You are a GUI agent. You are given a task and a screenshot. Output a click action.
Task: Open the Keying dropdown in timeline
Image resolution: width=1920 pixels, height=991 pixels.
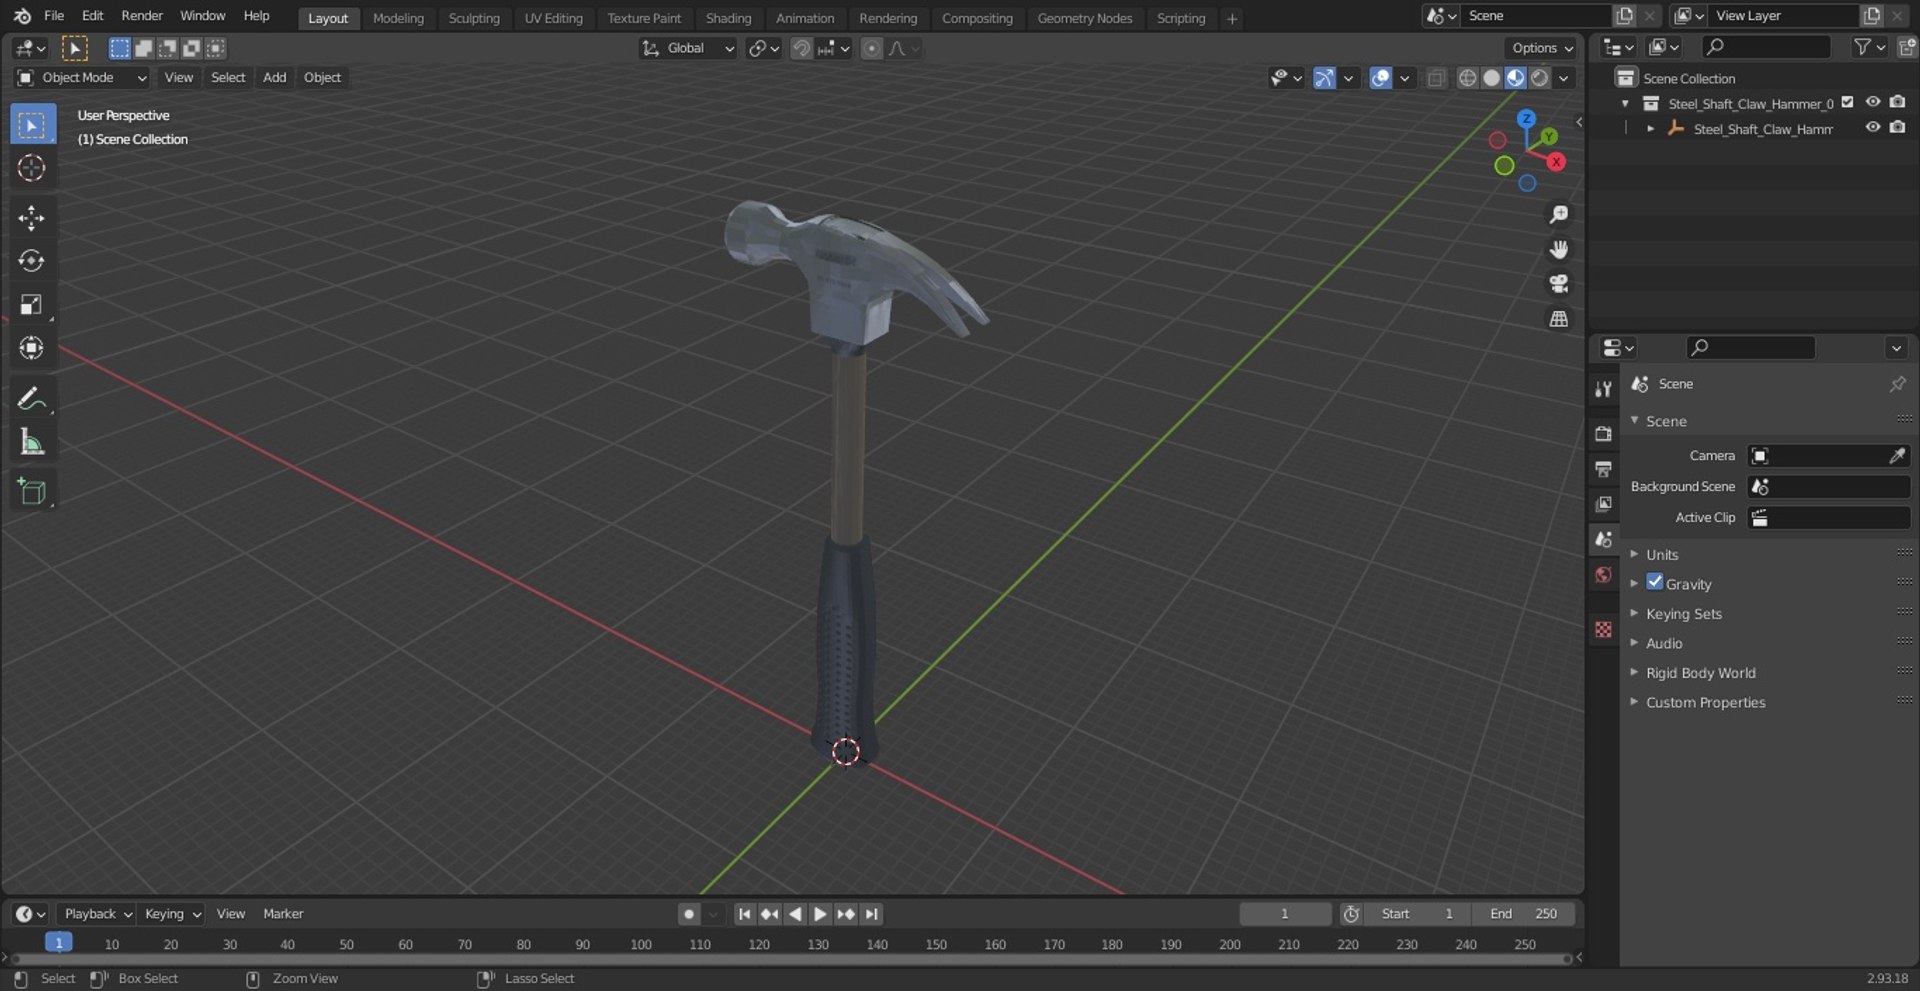171,914
